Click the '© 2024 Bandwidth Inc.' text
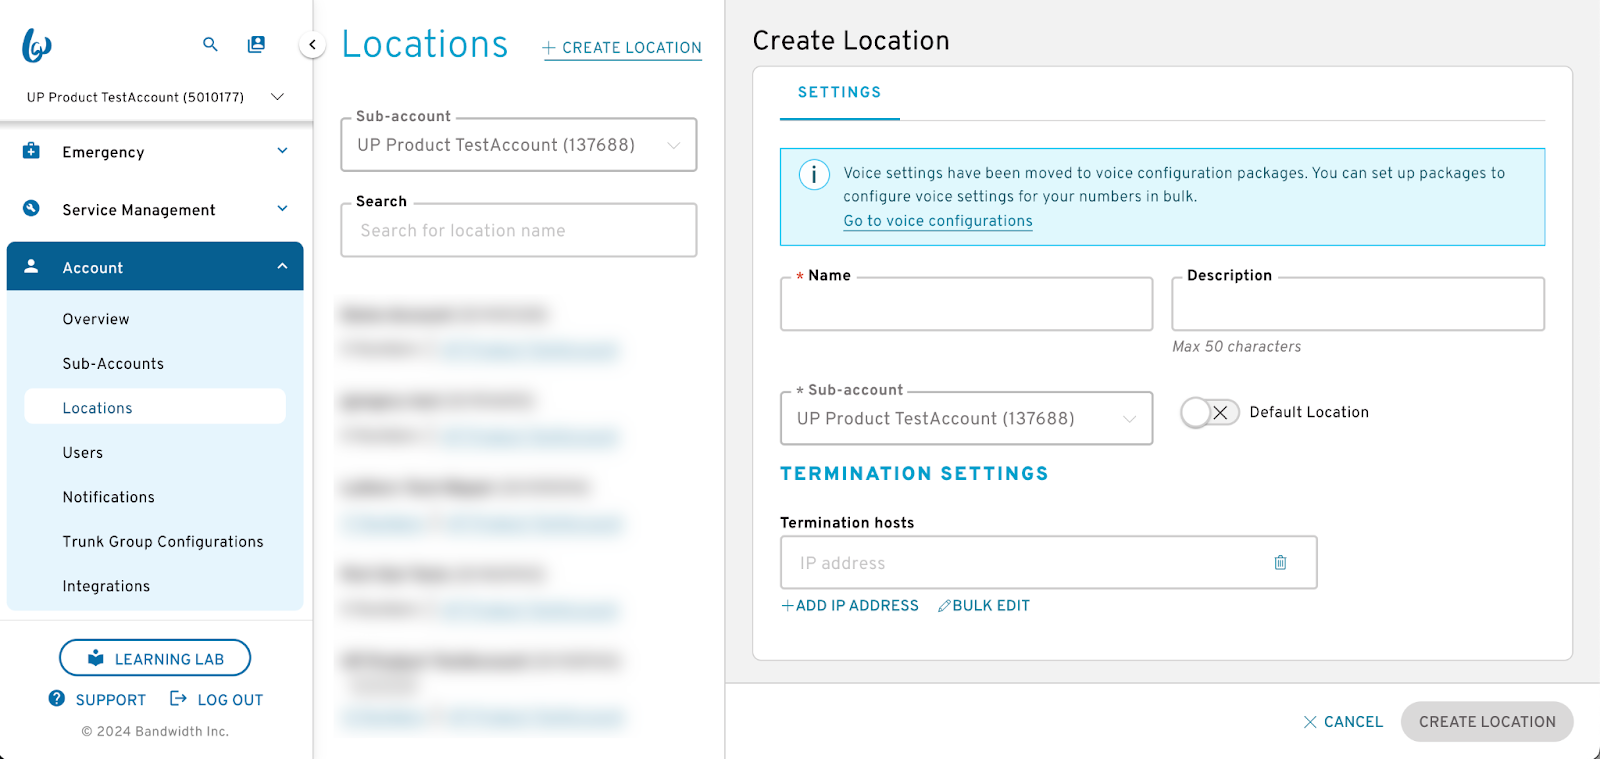Viewport: 1600px width, 759px height. point(155,732)
